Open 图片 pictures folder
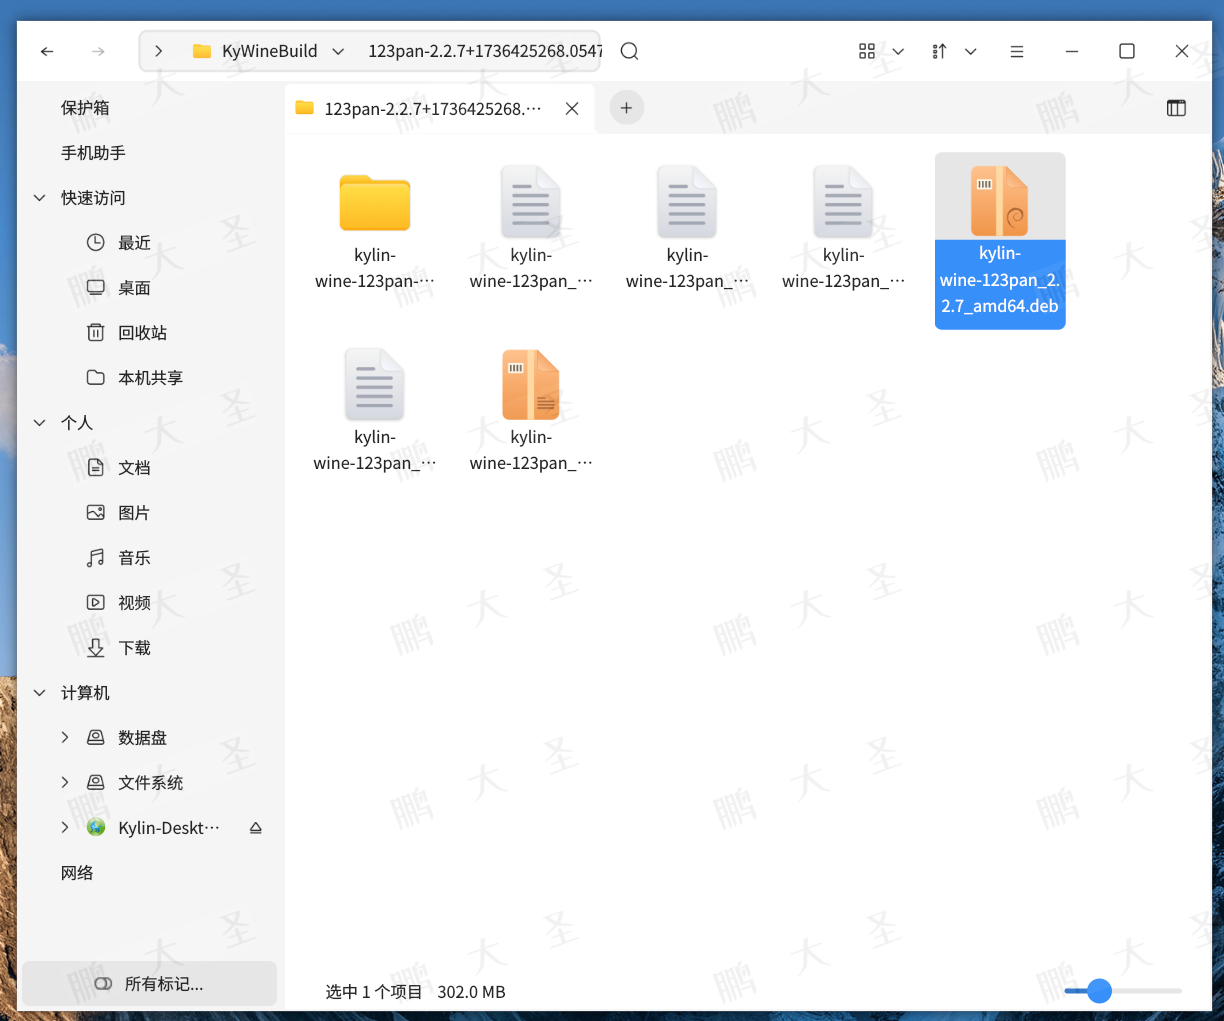1224x1021 pixels. tap(134, 513)
